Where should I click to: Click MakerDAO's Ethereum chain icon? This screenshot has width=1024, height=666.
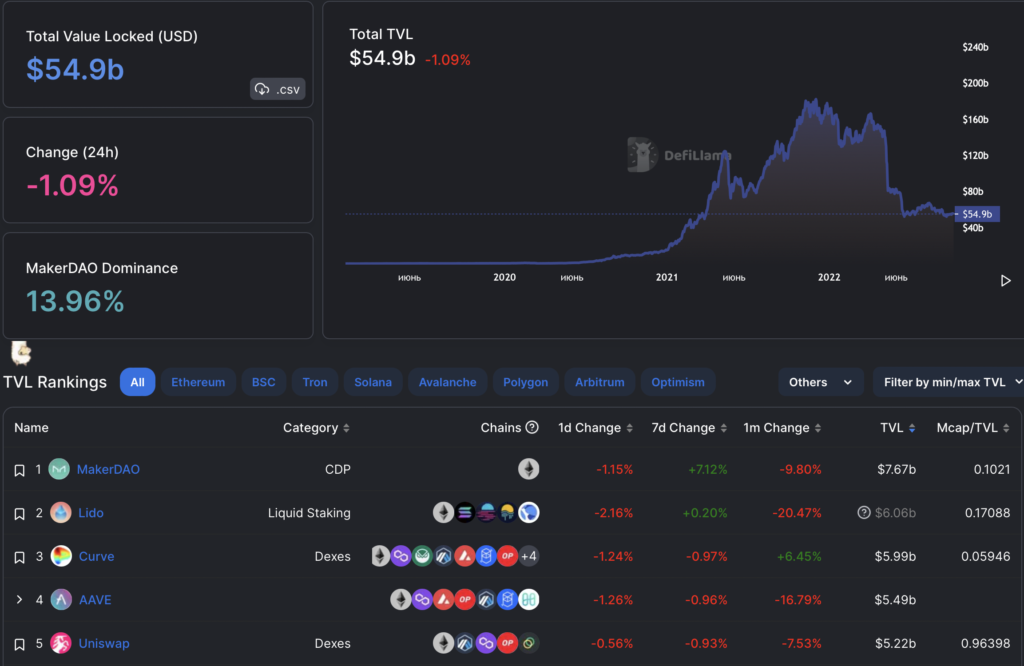[x=529, y=469]
